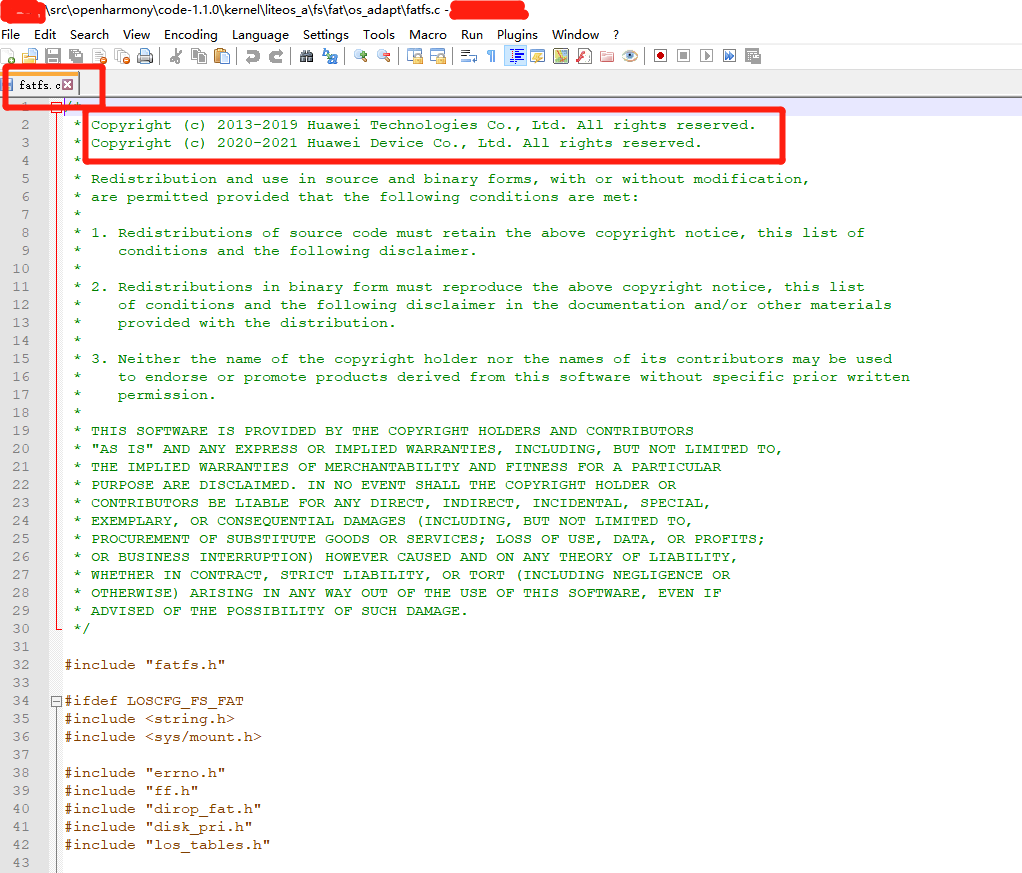
Task: Zoom out with the magnifier minus icon
Action: click(384, 56)
